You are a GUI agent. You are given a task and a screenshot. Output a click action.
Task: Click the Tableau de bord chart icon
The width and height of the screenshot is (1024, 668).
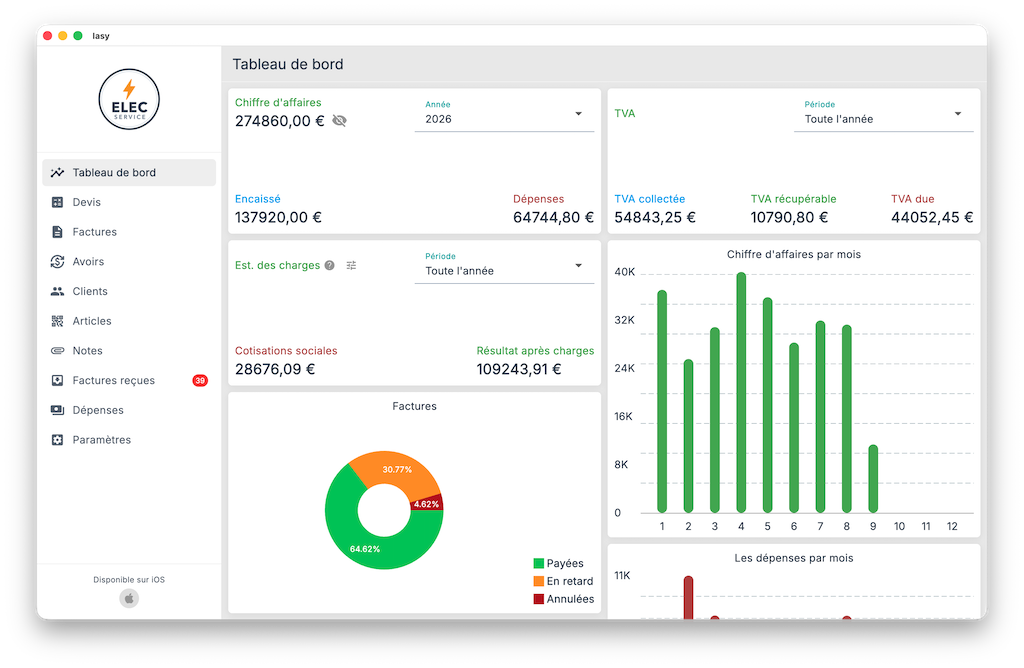[x=57, y=172]
